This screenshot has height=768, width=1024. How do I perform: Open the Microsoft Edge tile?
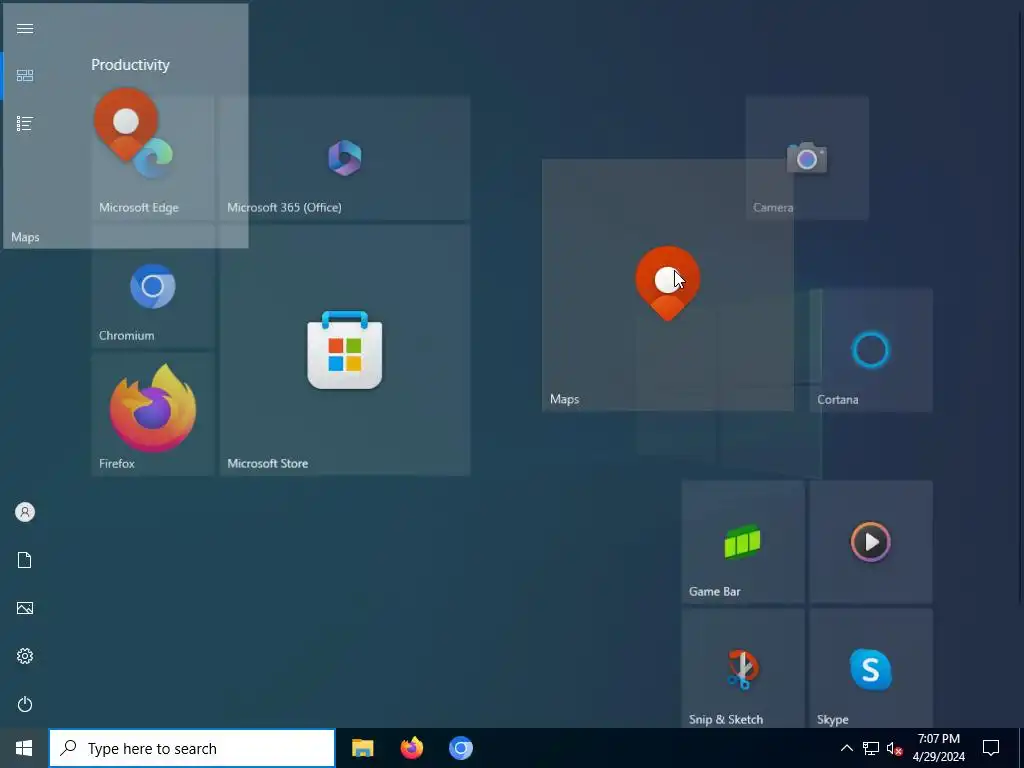[x=153, y=158]
